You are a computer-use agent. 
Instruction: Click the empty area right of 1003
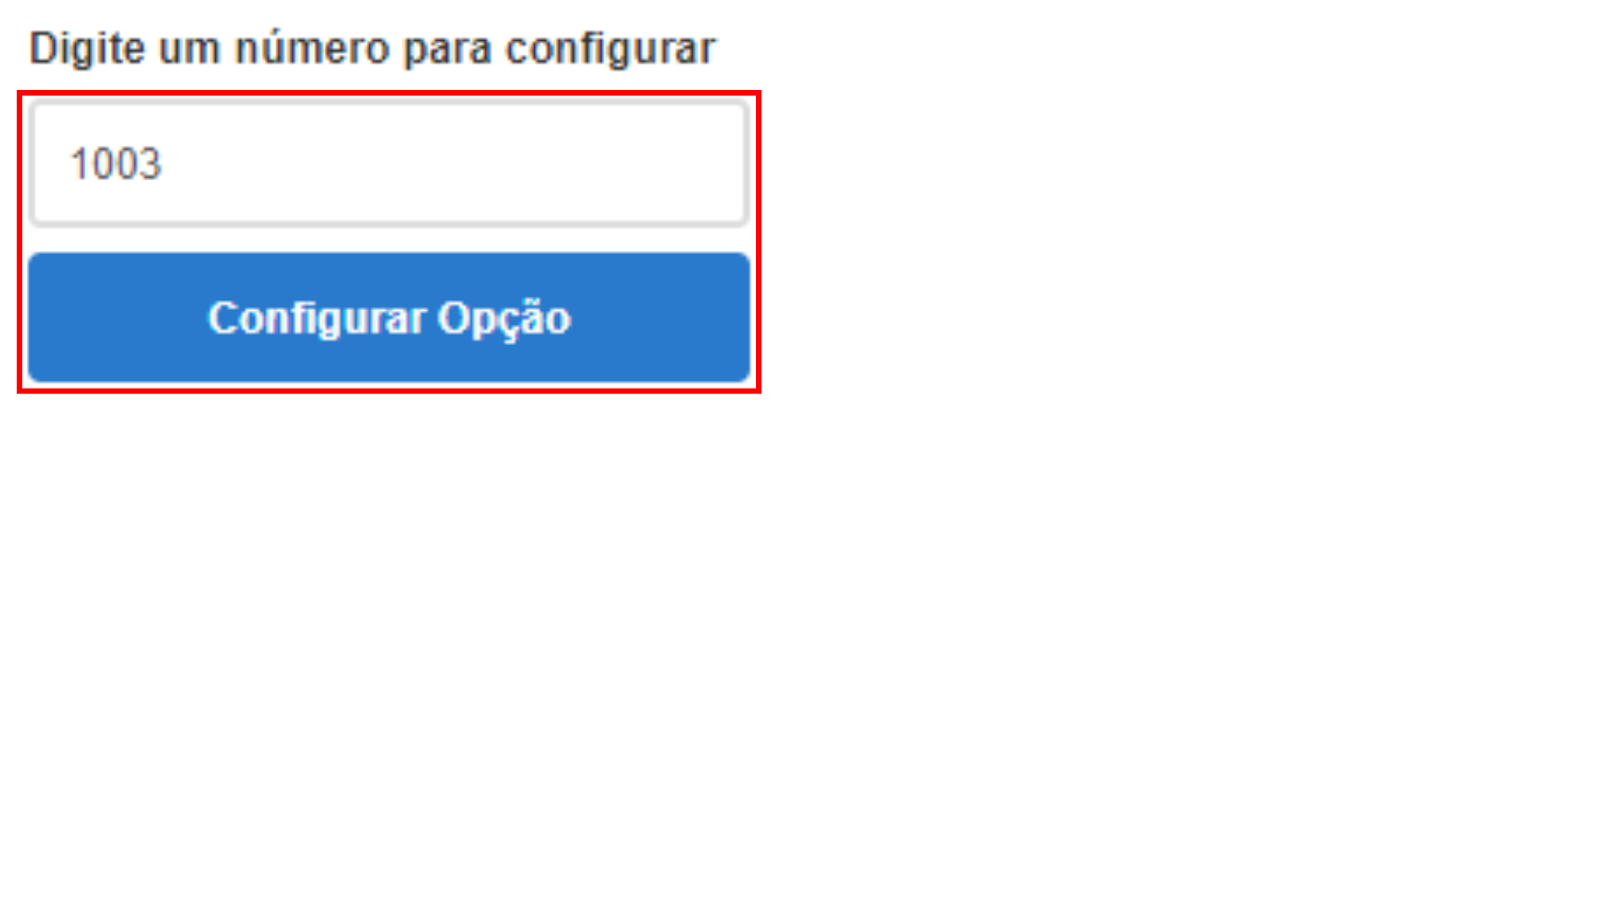point(450,164)
